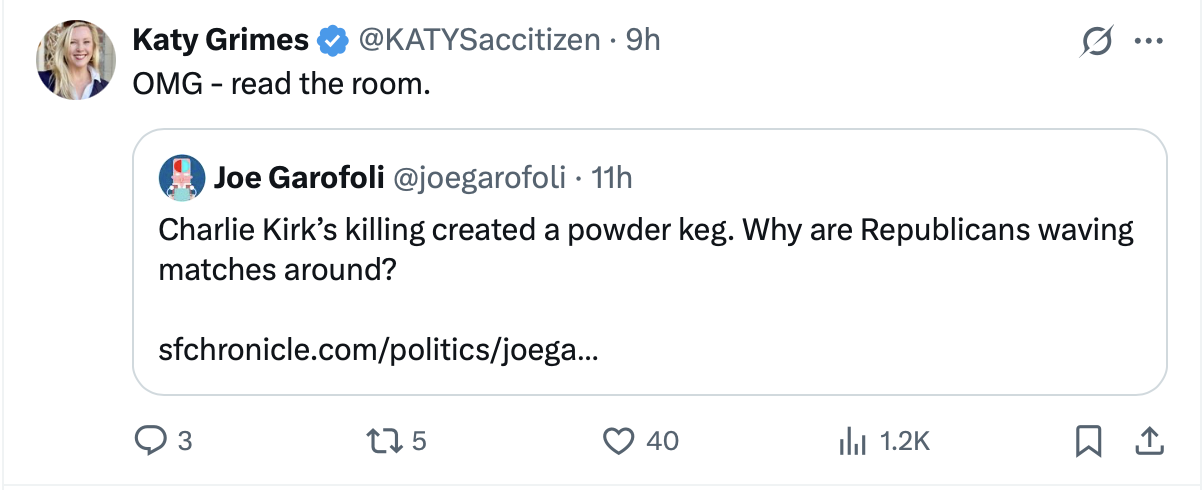Open the sfchronicle.com article link
Viewport: 1202px width, 490px height.
[378, 351]
